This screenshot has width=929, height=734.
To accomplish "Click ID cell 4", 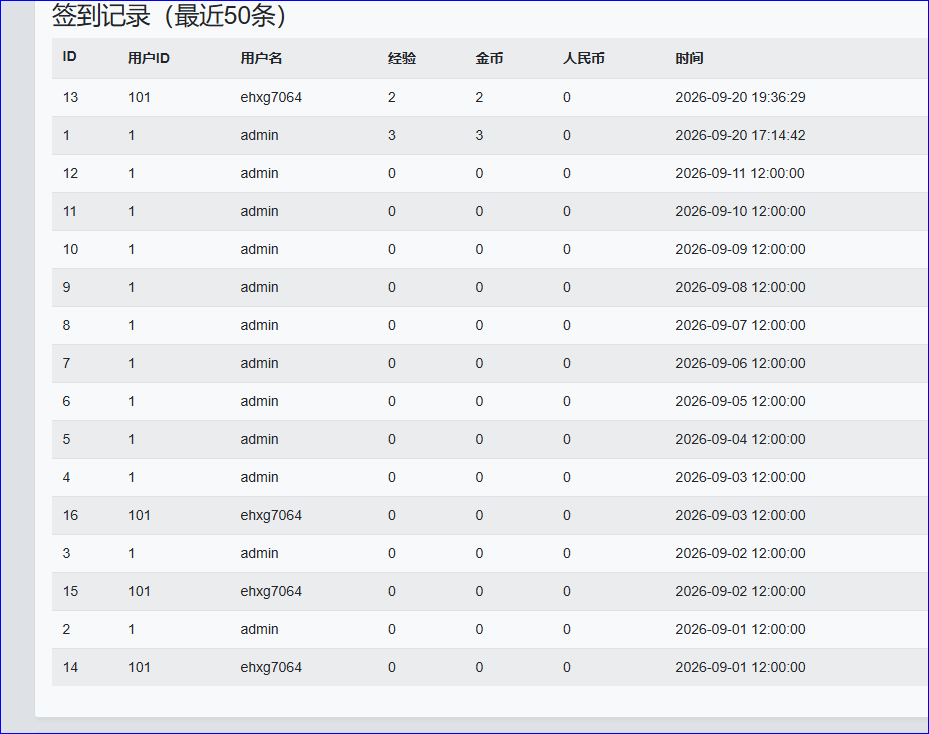I will coord(66,477).
